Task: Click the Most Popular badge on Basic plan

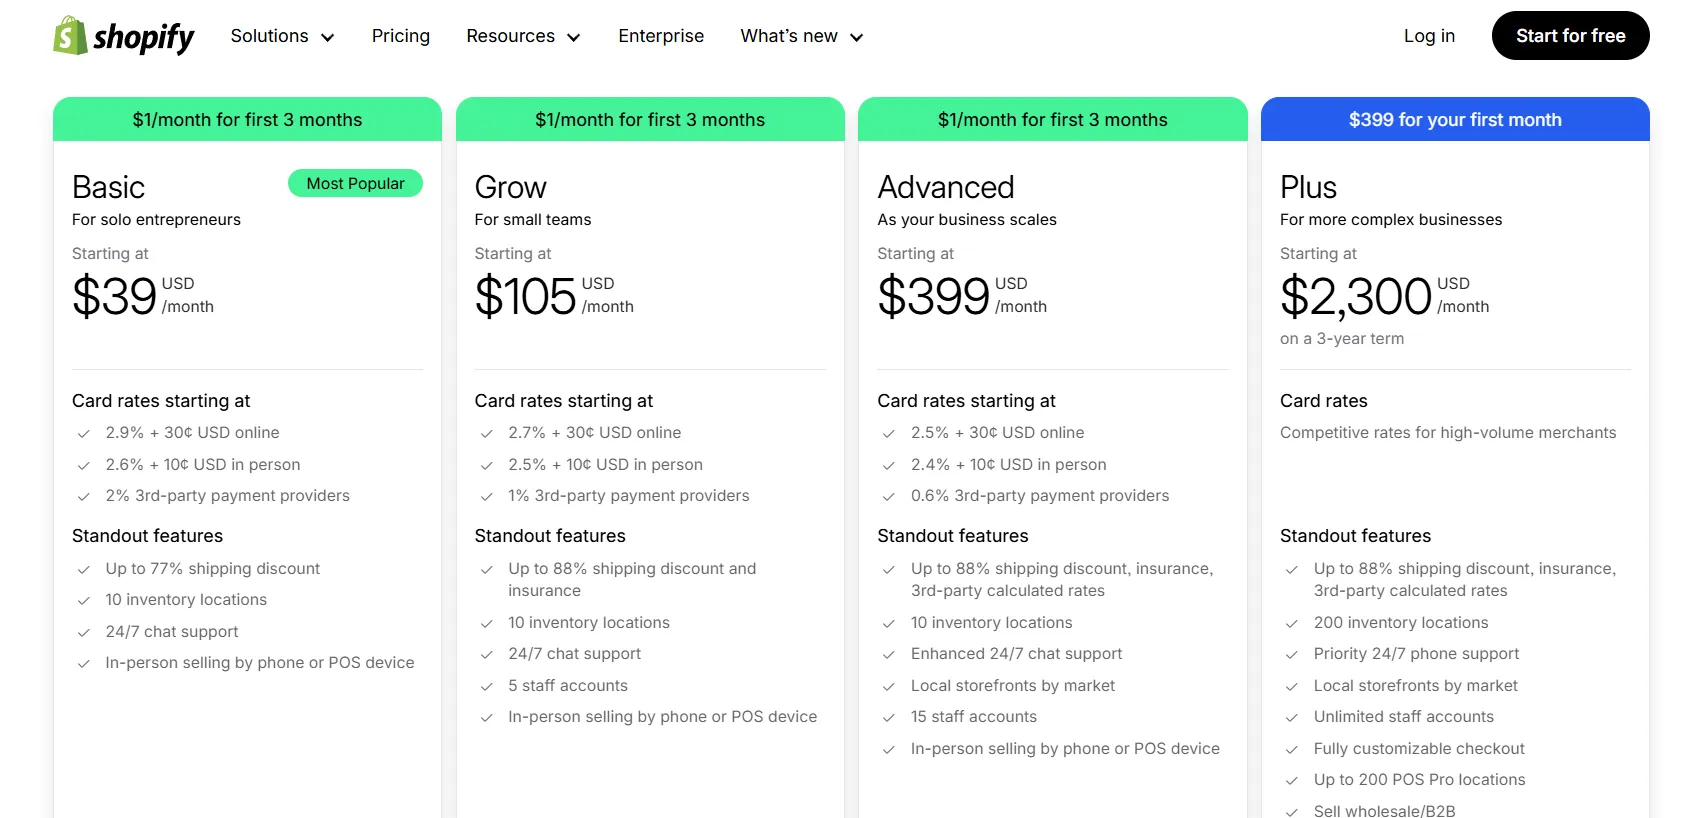Action: [x=355, y=183]
